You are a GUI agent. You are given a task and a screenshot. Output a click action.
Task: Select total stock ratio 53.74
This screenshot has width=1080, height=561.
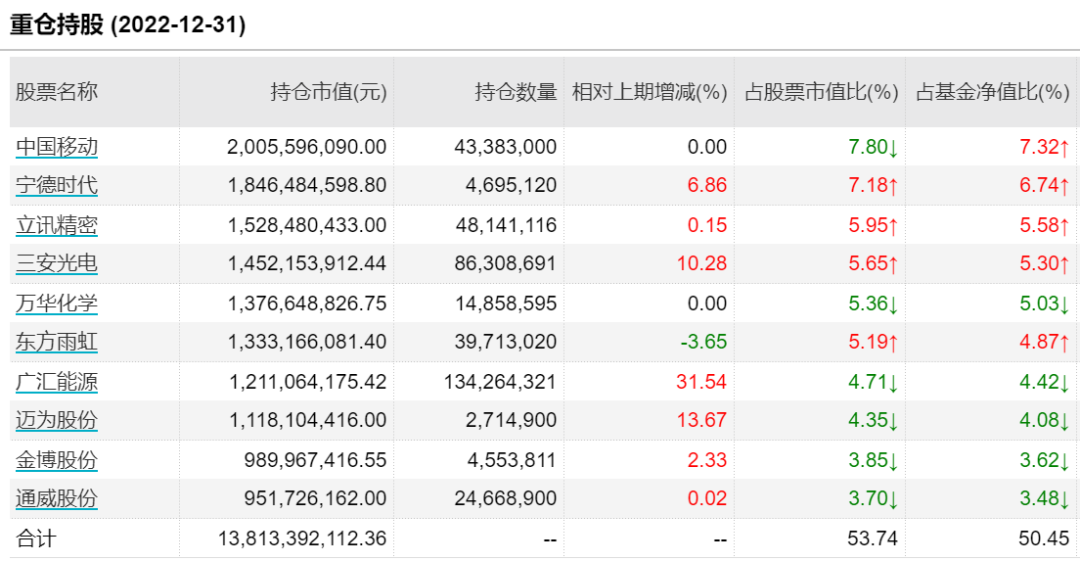(873, 538)
